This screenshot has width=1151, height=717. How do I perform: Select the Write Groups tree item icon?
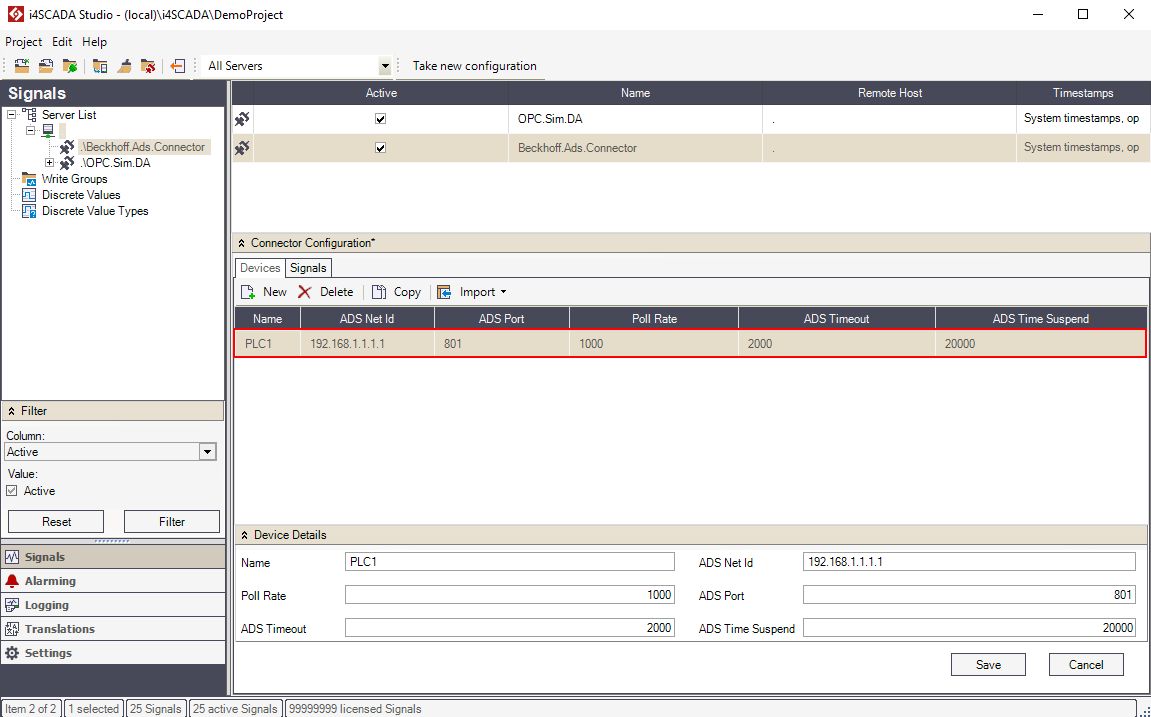30,179
